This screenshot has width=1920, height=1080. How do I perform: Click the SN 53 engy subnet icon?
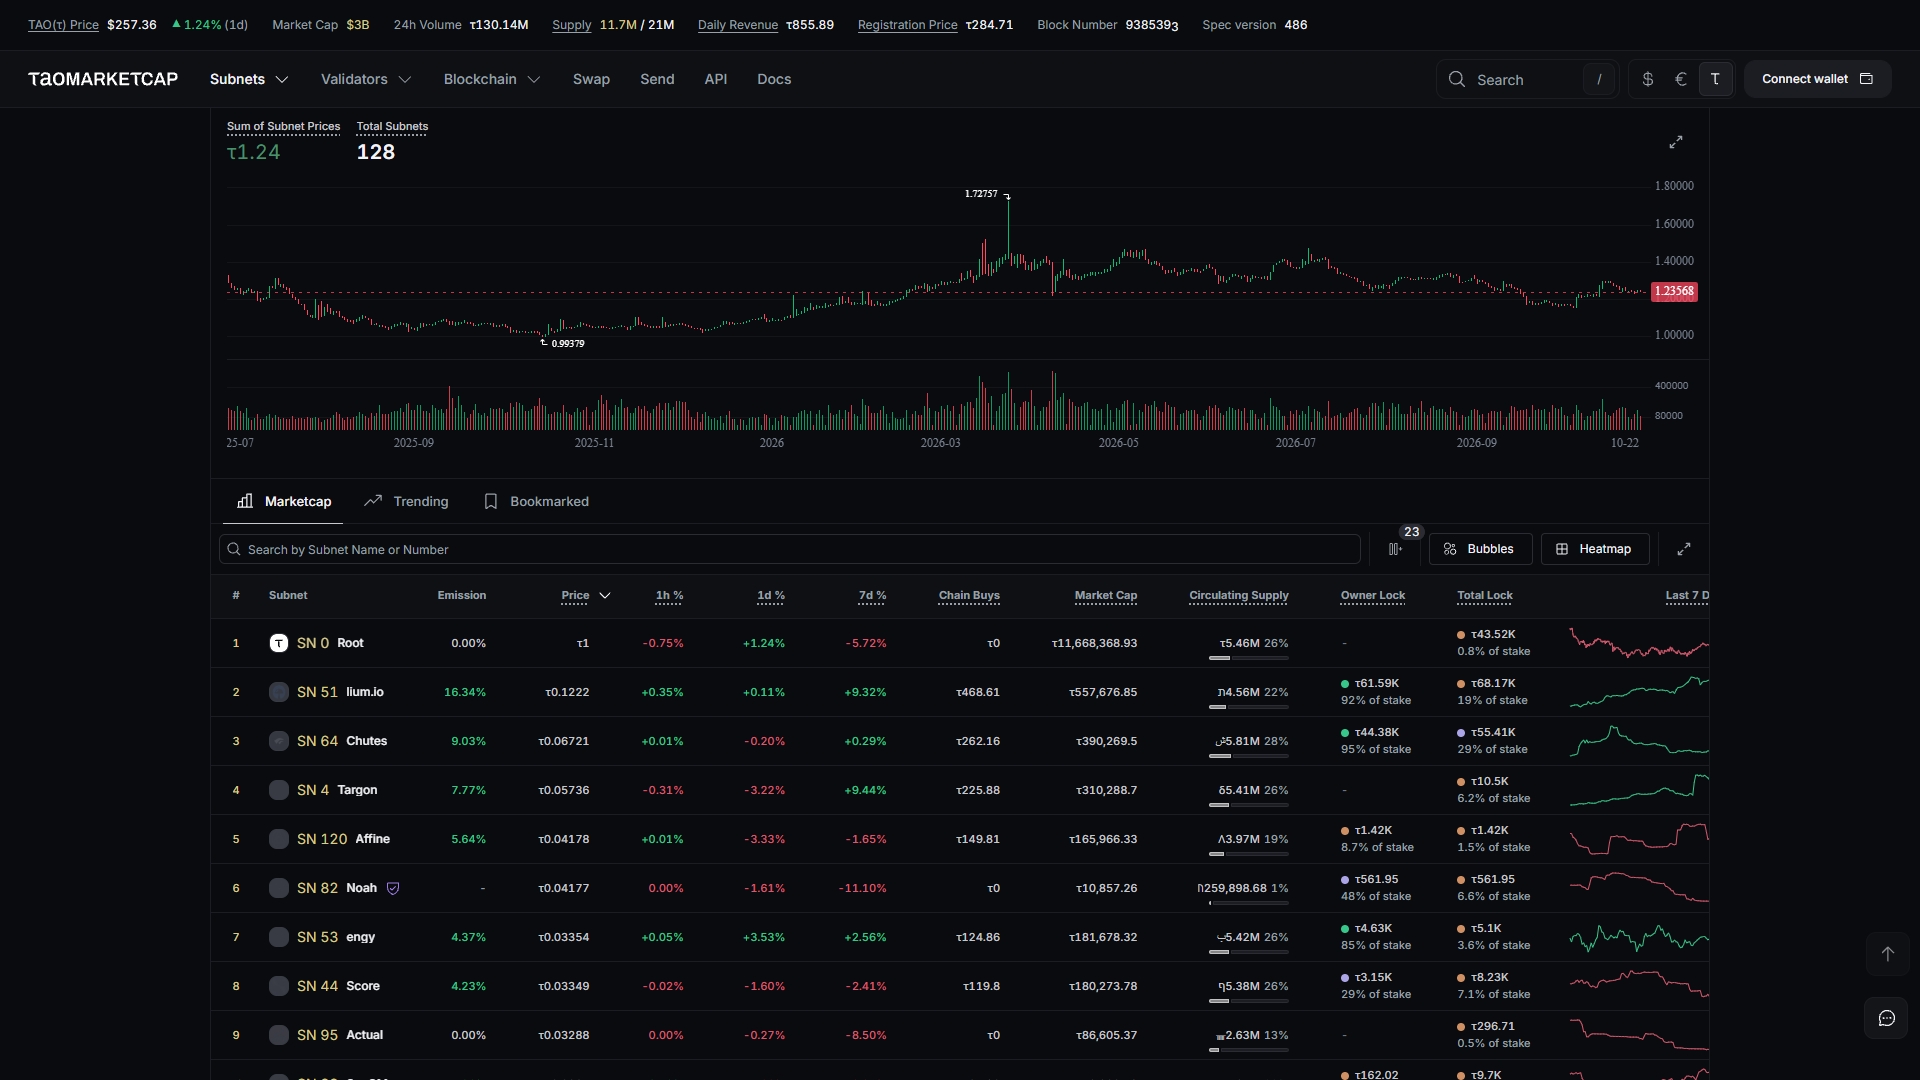click(x=279, y=937)
